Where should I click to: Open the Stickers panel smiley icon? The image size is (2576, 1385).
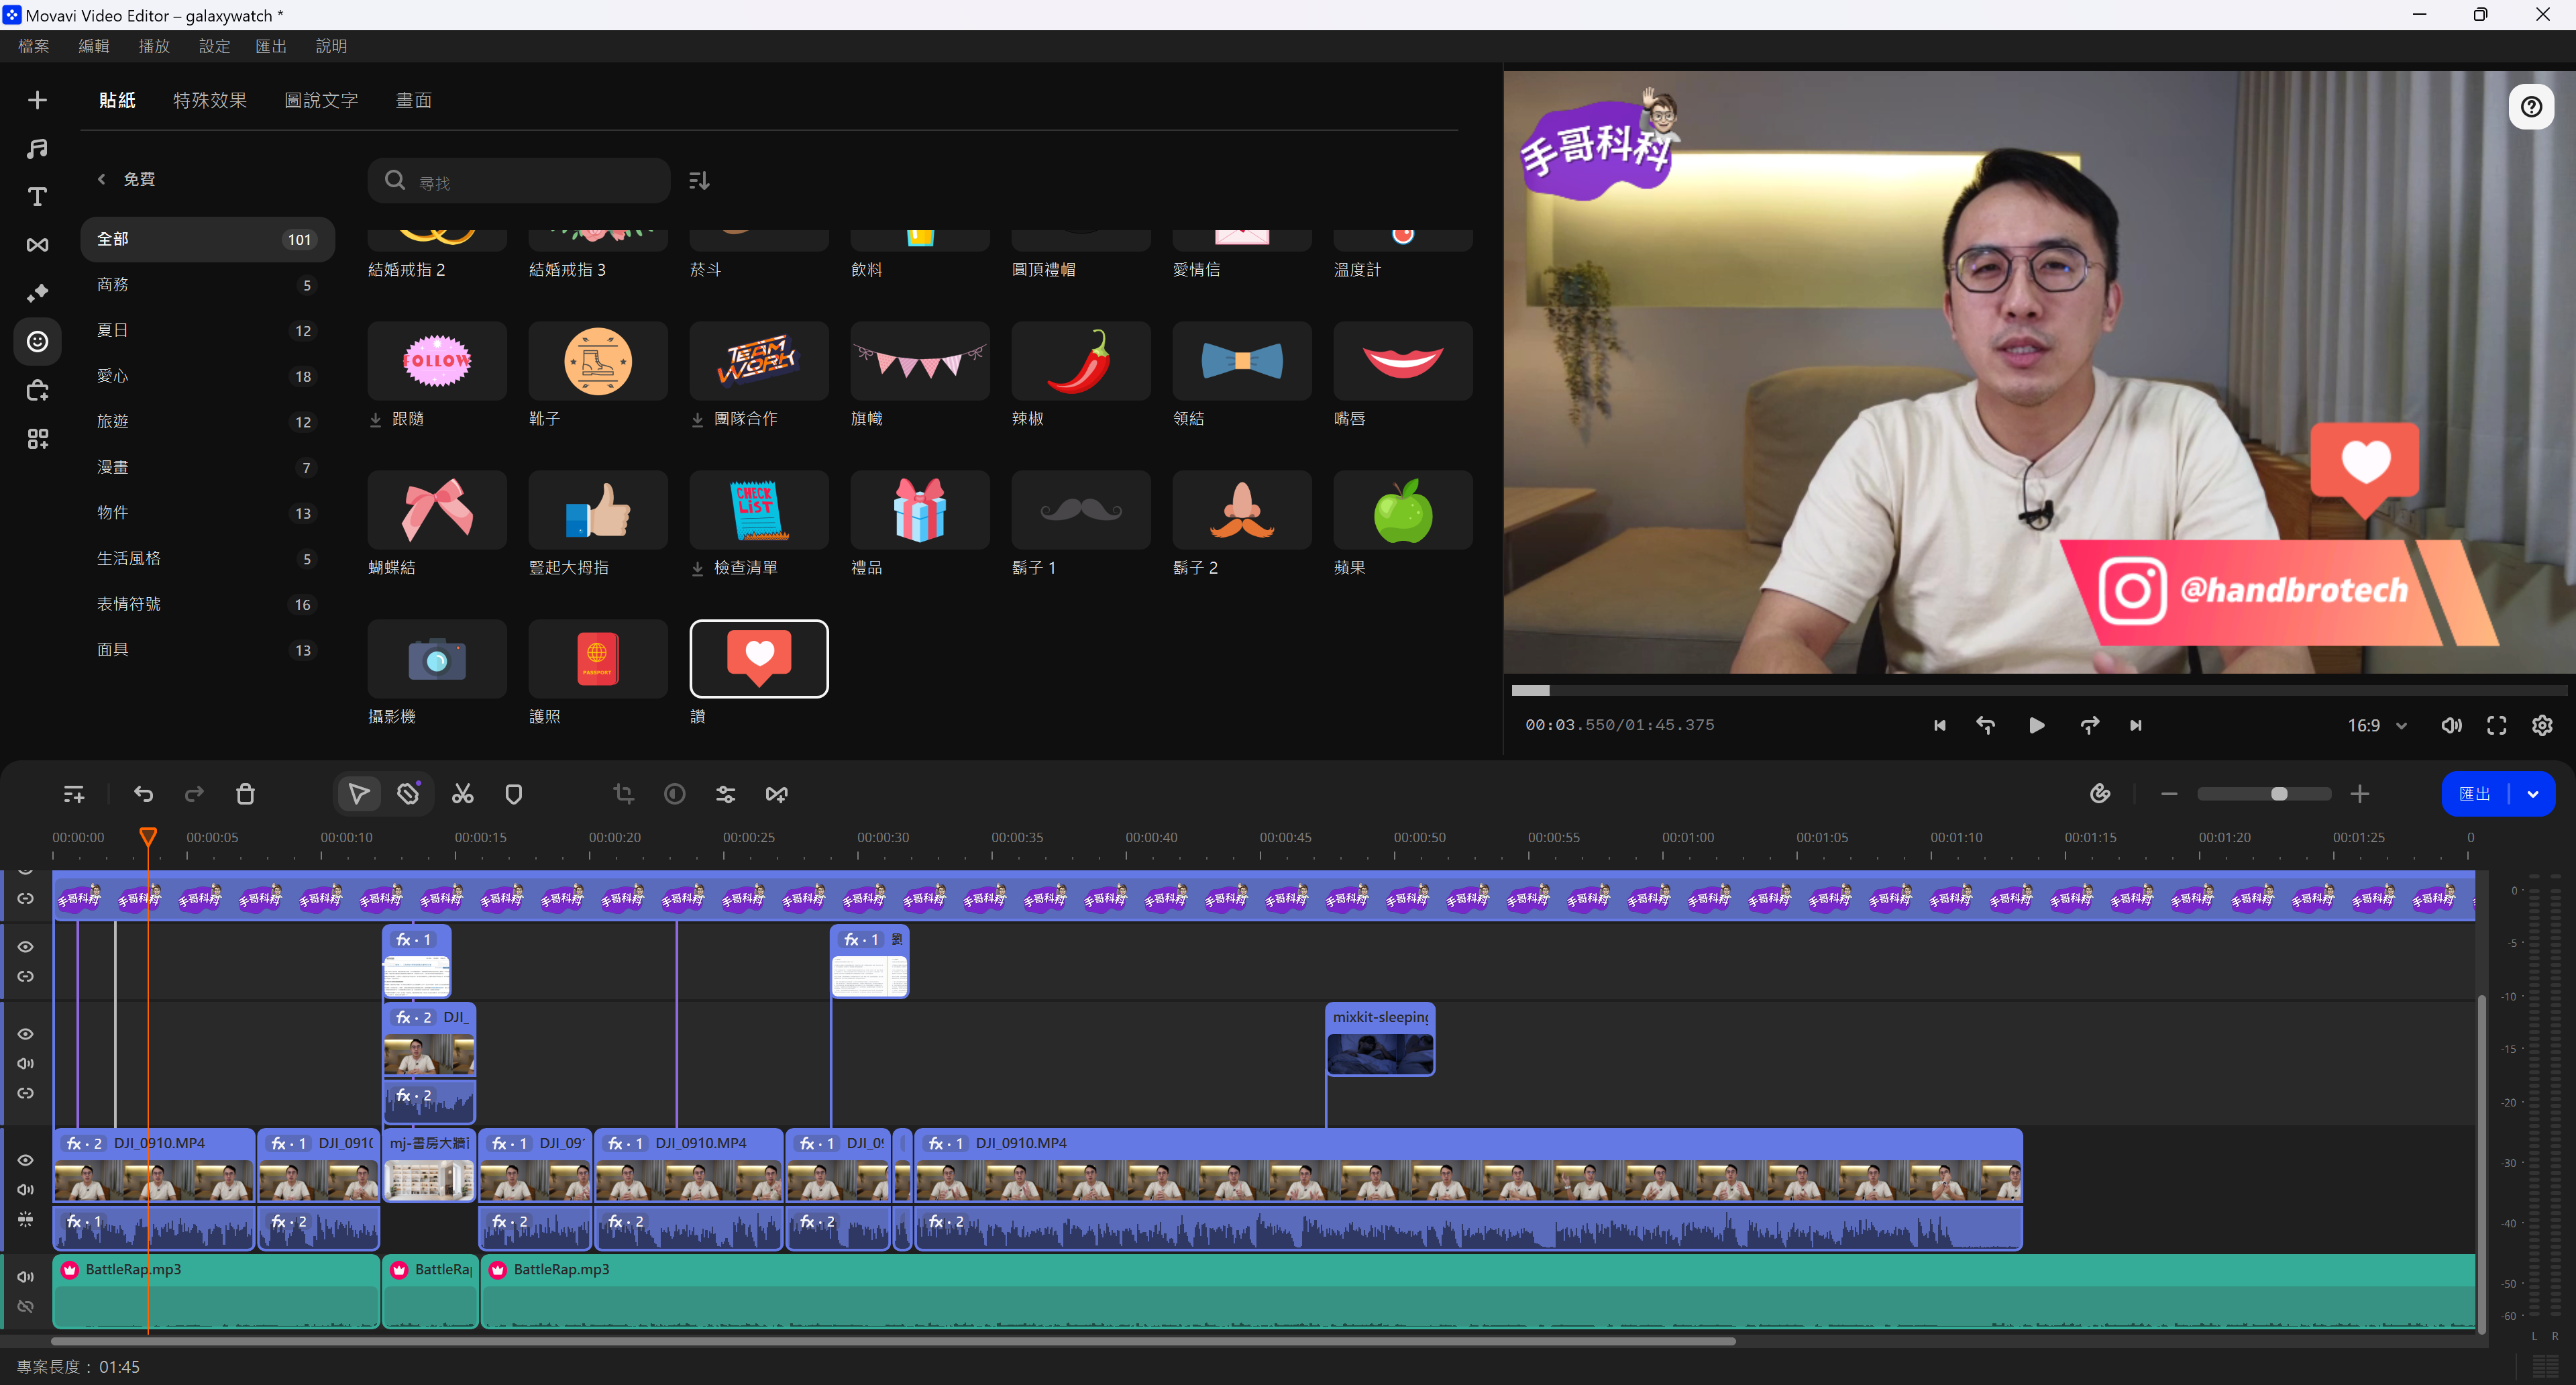click(x=37, y=342)
